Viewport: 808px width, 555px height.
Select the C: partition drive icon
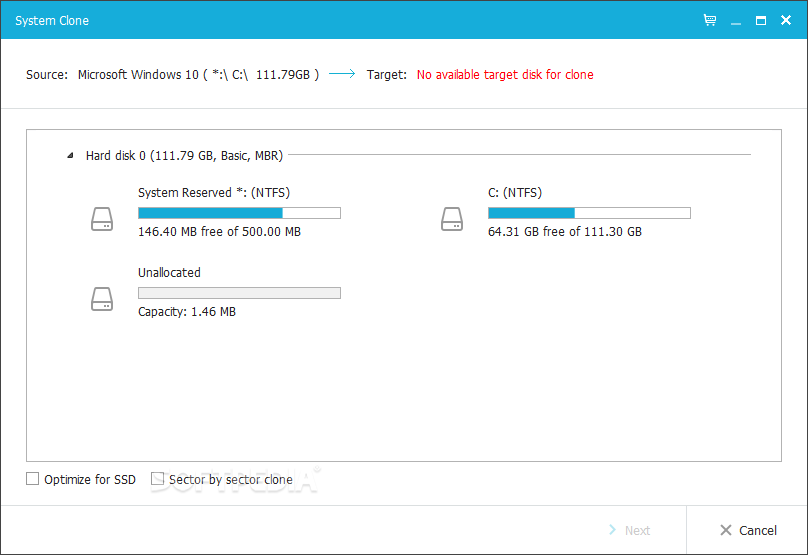[x=451, y=219]
